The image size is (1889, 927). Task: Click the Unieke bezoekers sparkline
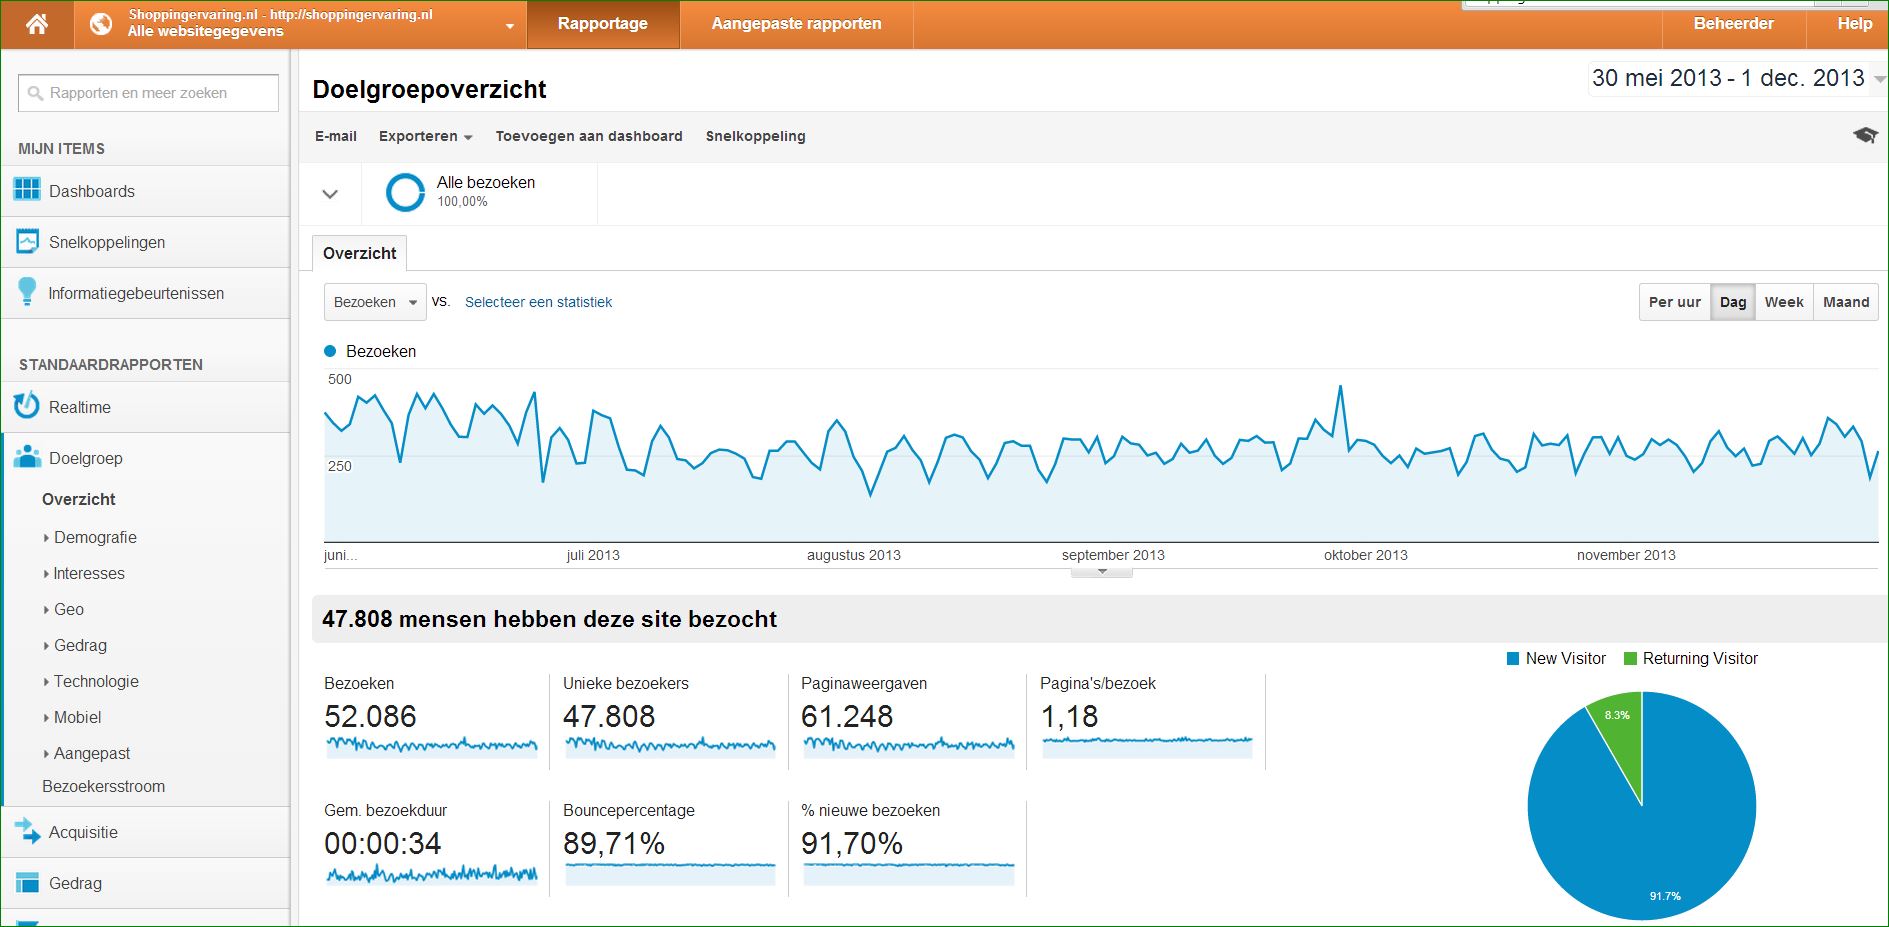pos(670,745)
